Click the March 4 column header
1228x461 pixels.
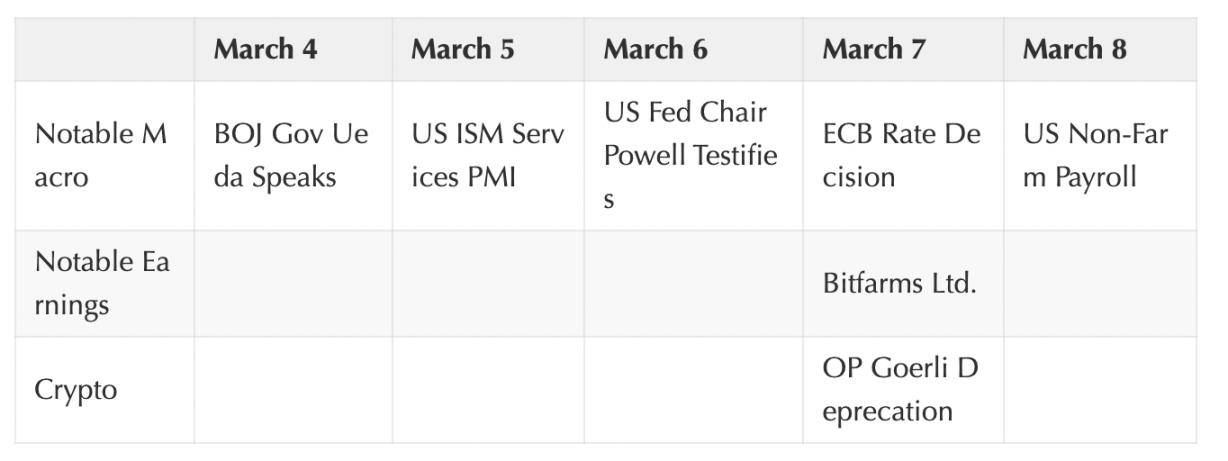coord(265,49)
